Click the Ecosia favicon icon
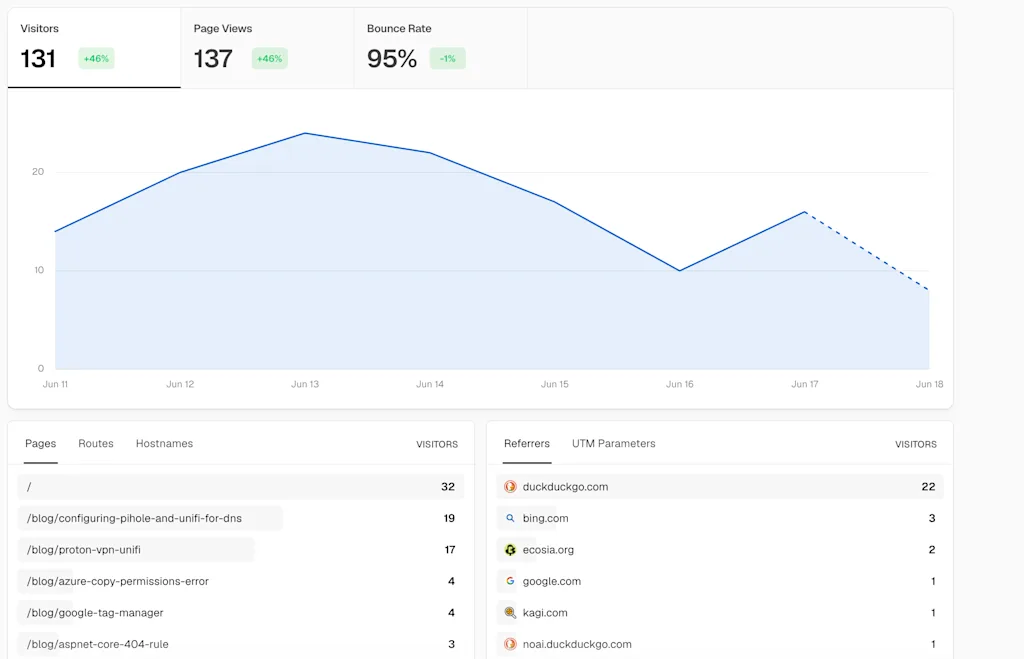This screenshot has height=659, width=1024. (510, 550)
